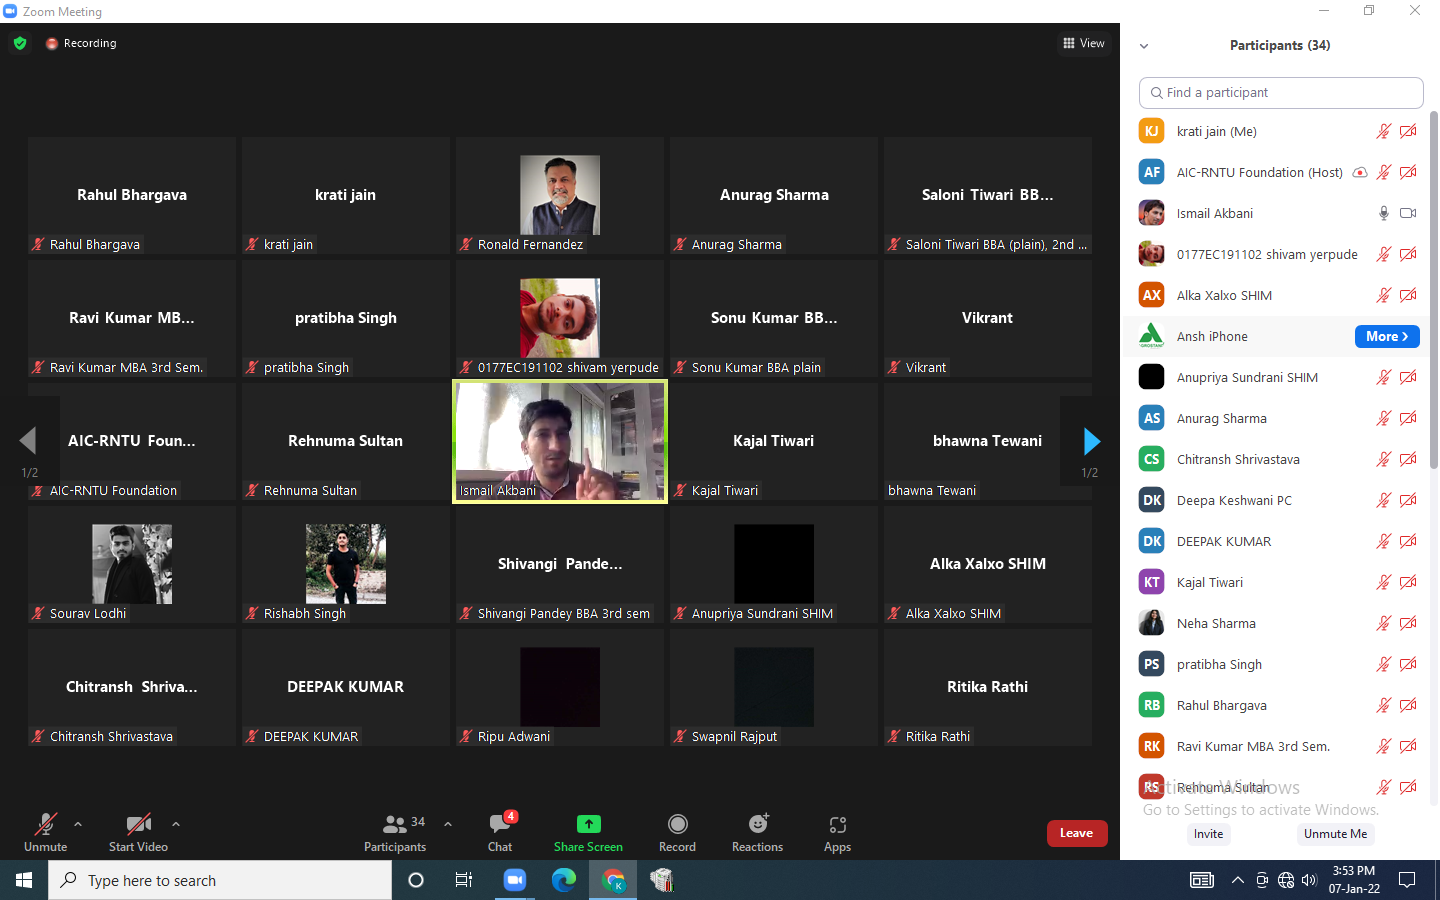The height and width of the screenshot is (900, 1440).
Task: Open Zoom from the Windows taskbar
Action: coord(515,880)
